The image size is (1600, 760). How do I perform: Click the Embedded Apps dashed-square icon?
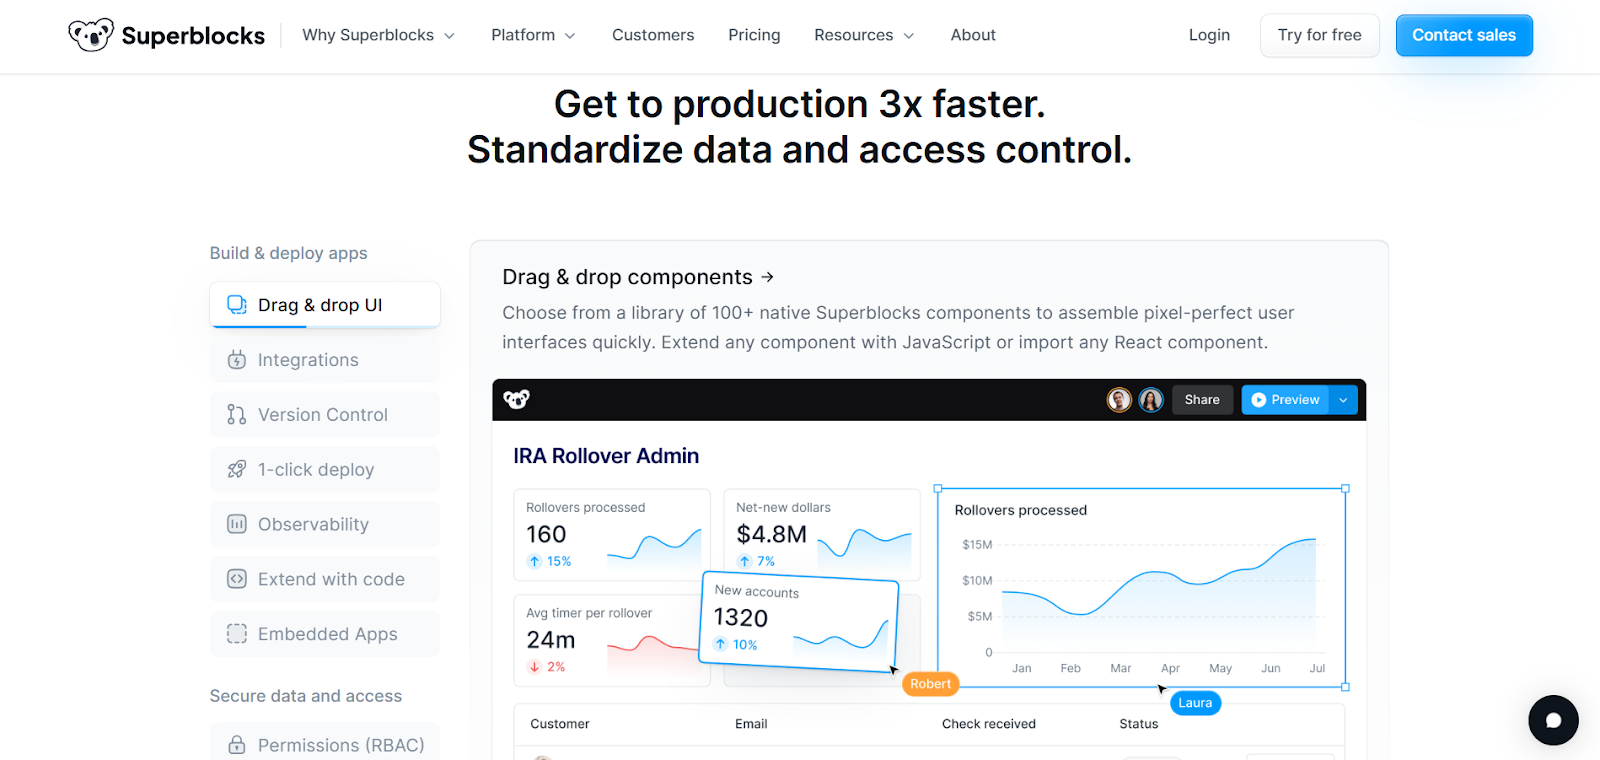pyautogui.click(x=237, y=634)
